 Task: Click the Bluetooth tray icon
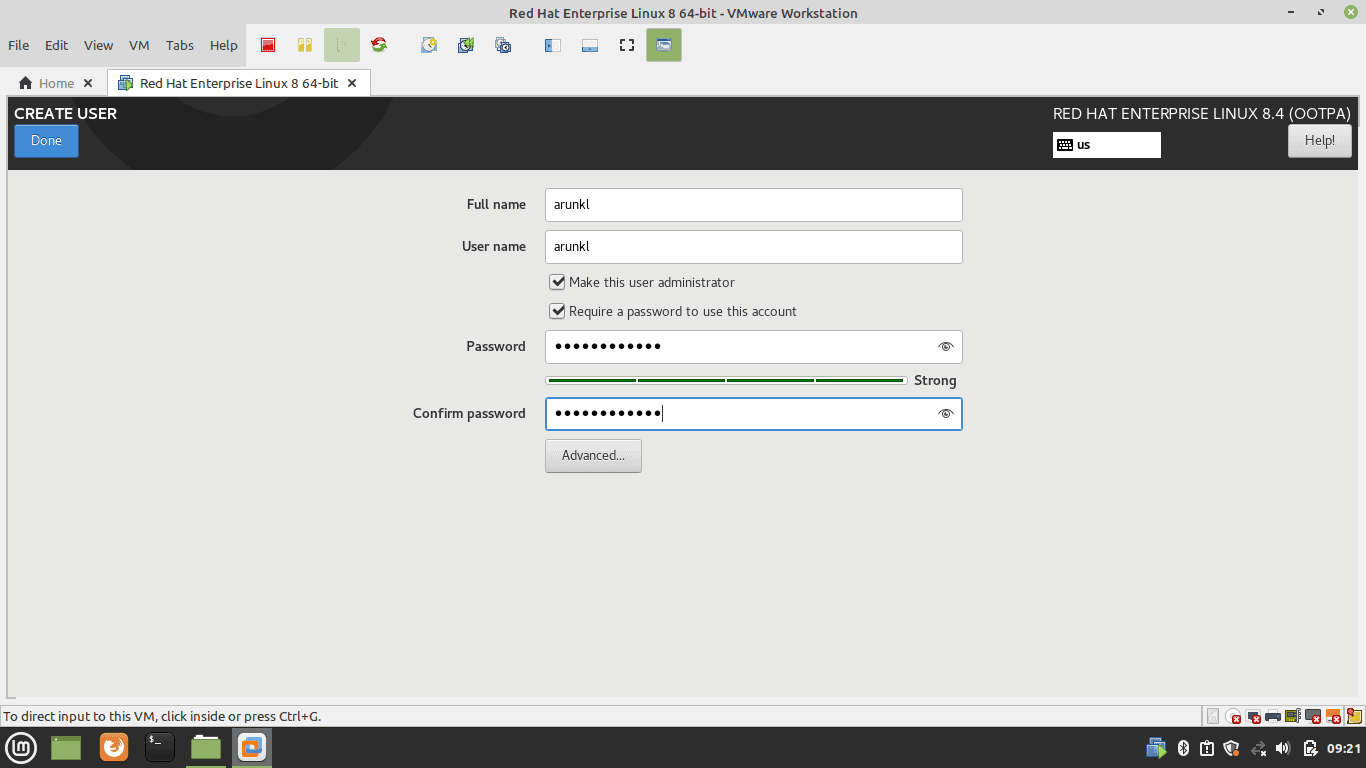click(1182, 748)
